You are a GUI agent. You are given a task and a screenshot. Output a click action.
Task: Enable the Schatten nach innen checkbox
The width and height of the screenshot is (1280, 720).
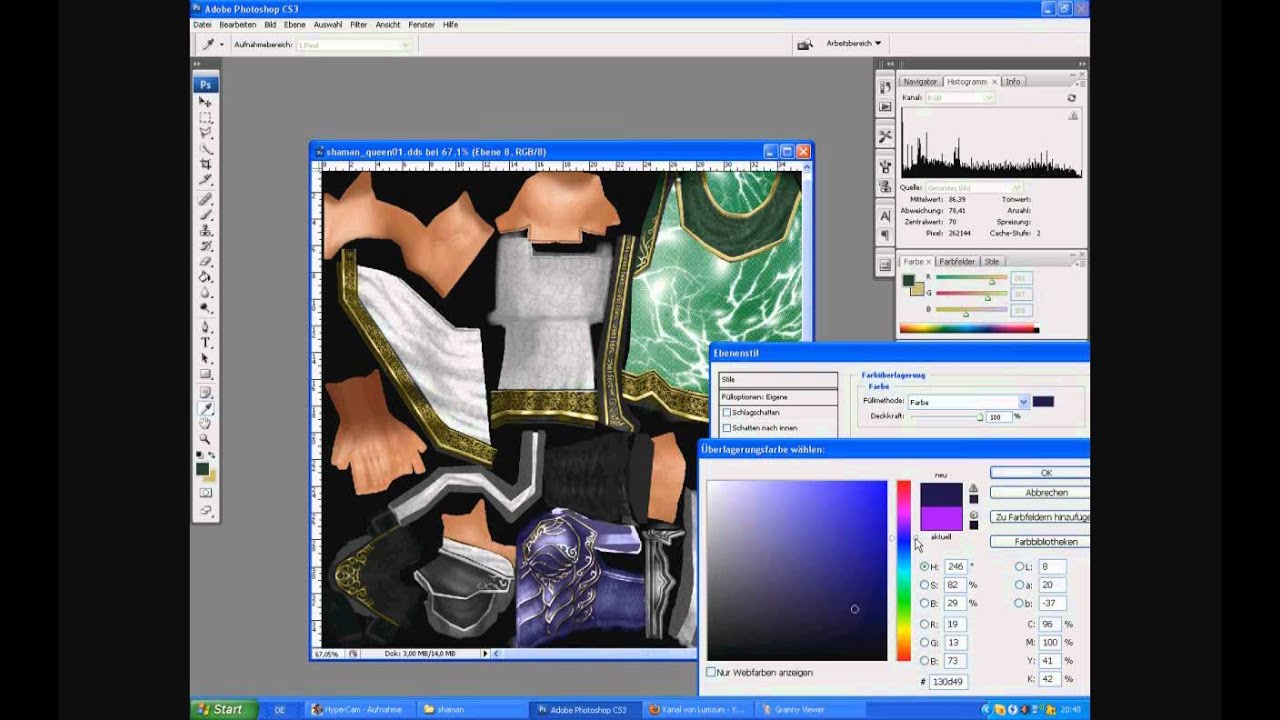pos(727,428)
